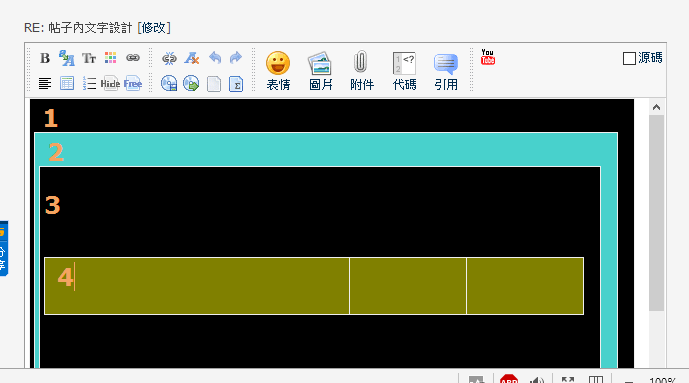Insert a 引用 quote block
Viewport: 689px width, 383px height.
tap(446, 71)
